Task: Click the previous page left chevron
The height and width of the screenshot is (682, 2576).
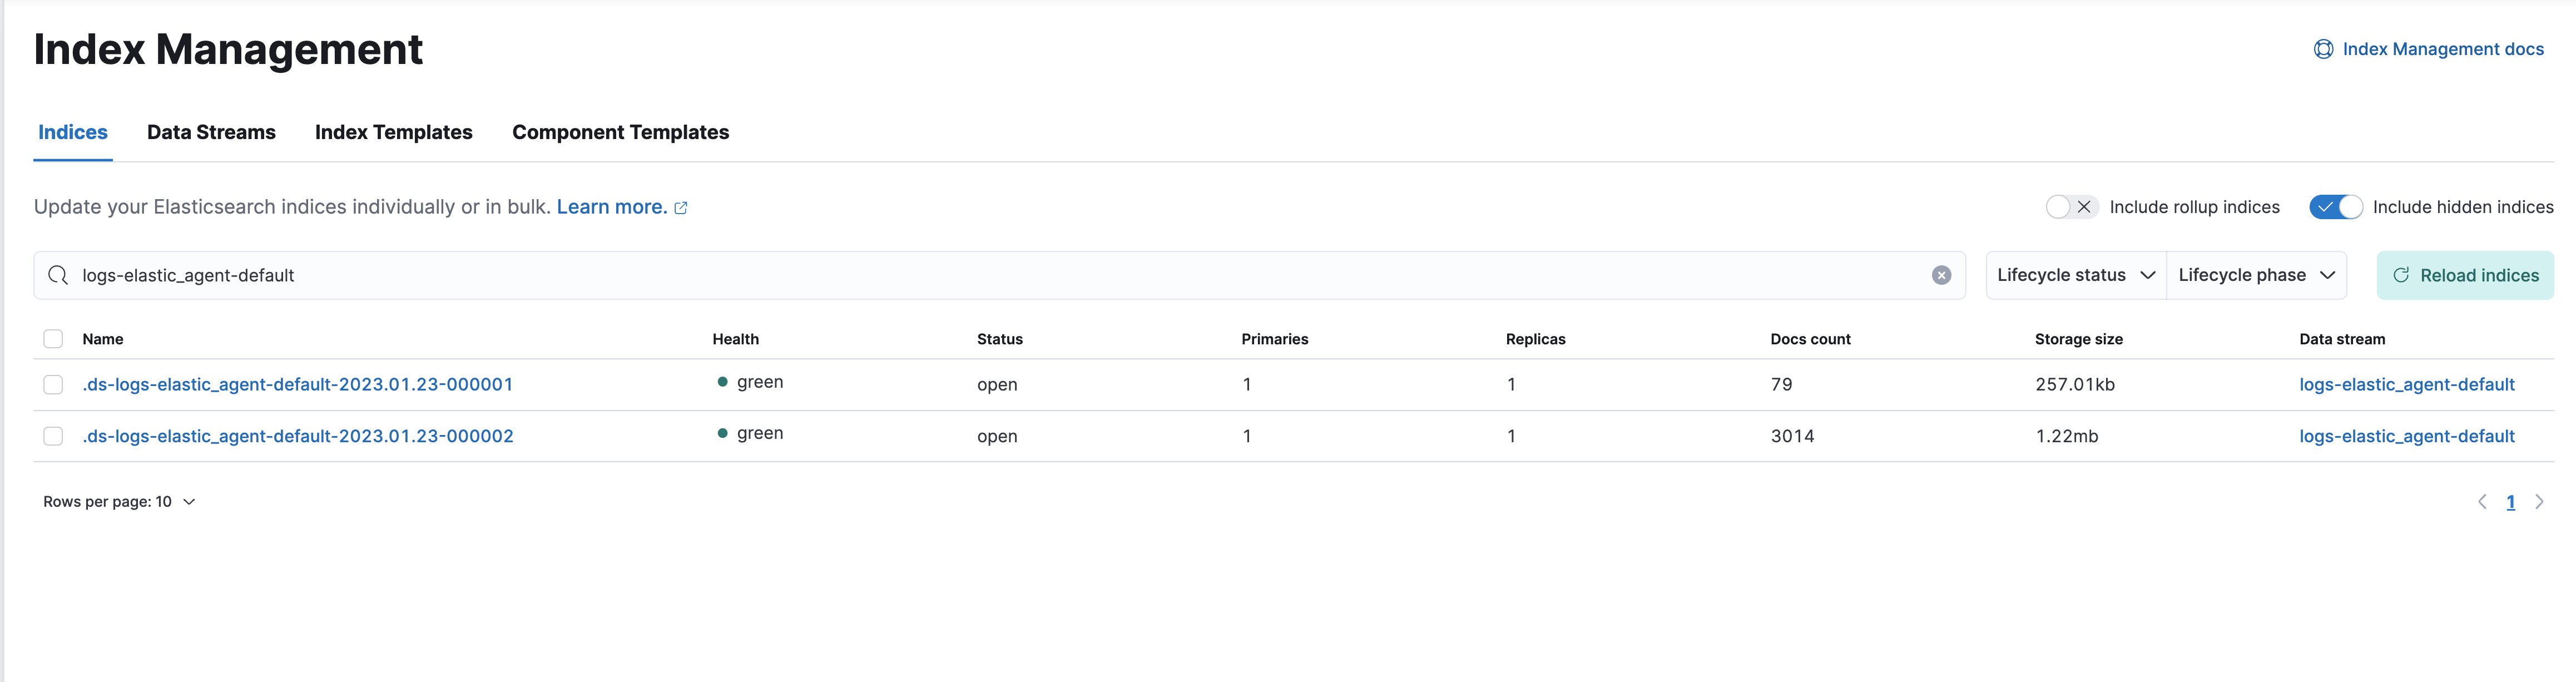Action: pyautogui.click(x=2482, y=501)
